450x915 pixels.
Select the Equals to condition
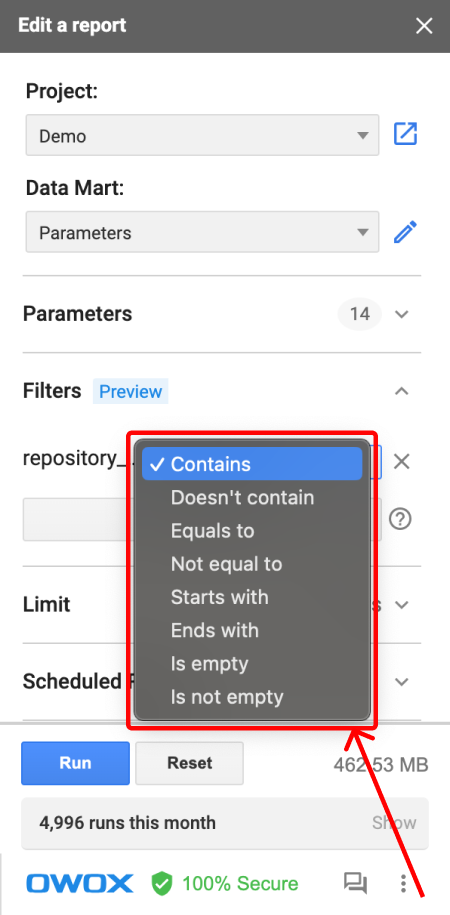point(252,530)
